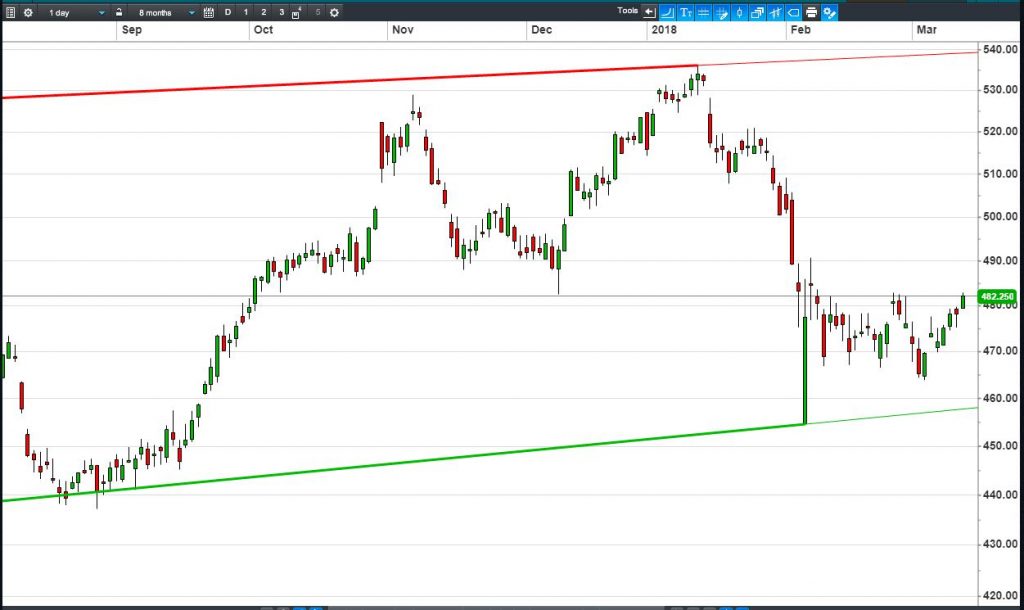Select the D layout preset
This screenshot has height=610, width=1024.
(x=228, y=12)
